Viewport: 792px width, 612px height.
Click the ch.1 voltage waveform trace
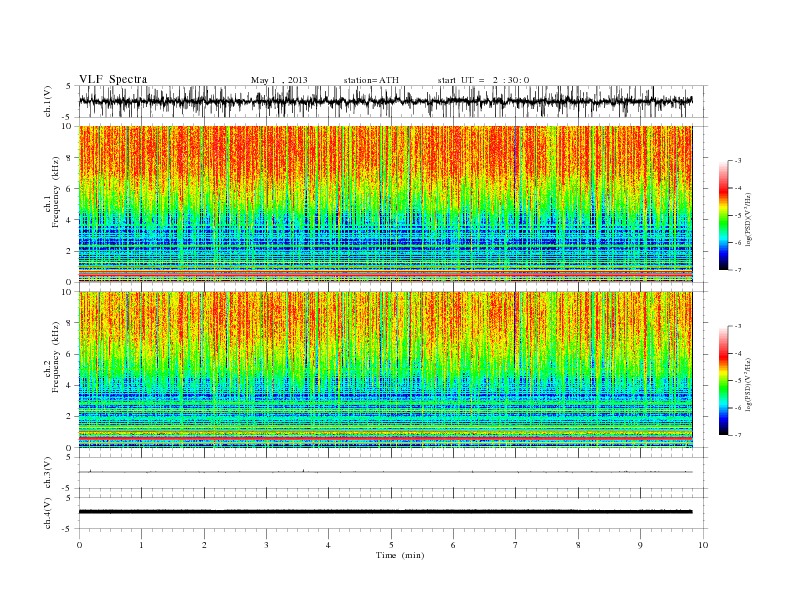point(386,101)
